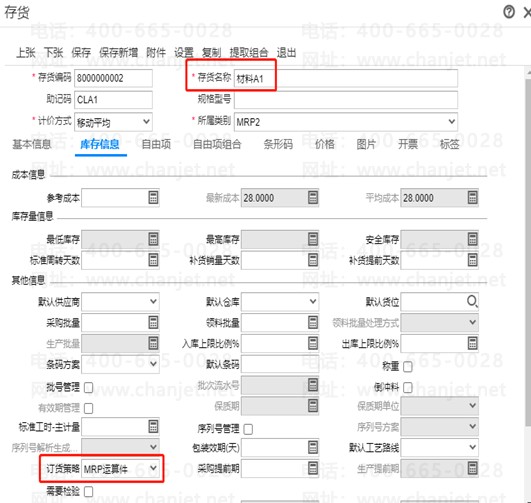The image size is (531, 503).
Task: Click the 保存 button
Action: (x=81, y=53)
